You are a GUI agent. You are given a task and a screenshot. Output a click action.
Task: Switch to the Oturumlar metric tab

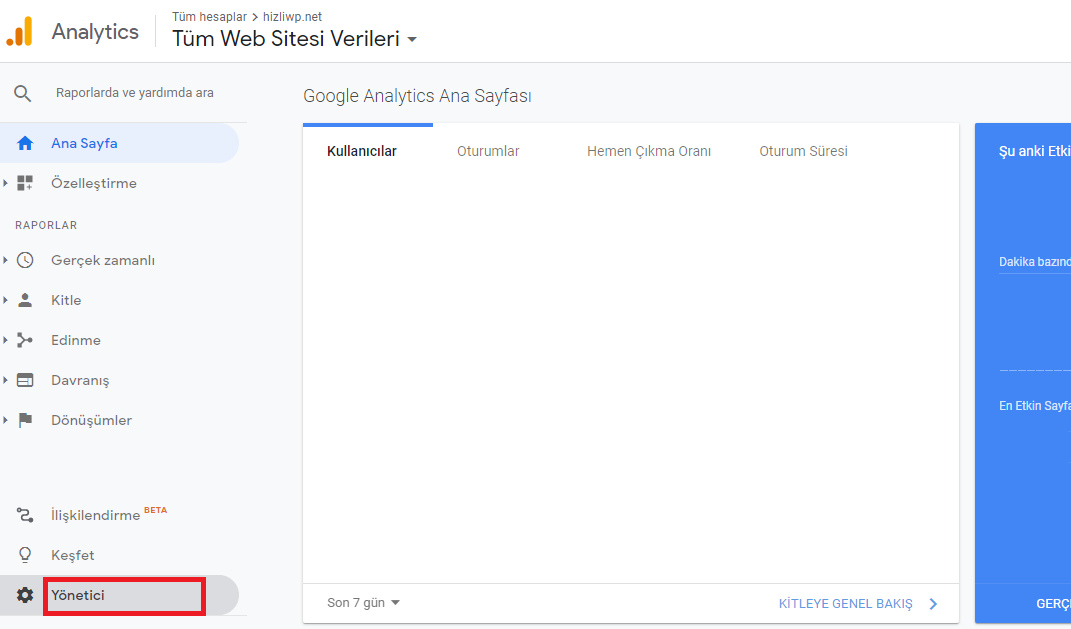coord(488,152)
